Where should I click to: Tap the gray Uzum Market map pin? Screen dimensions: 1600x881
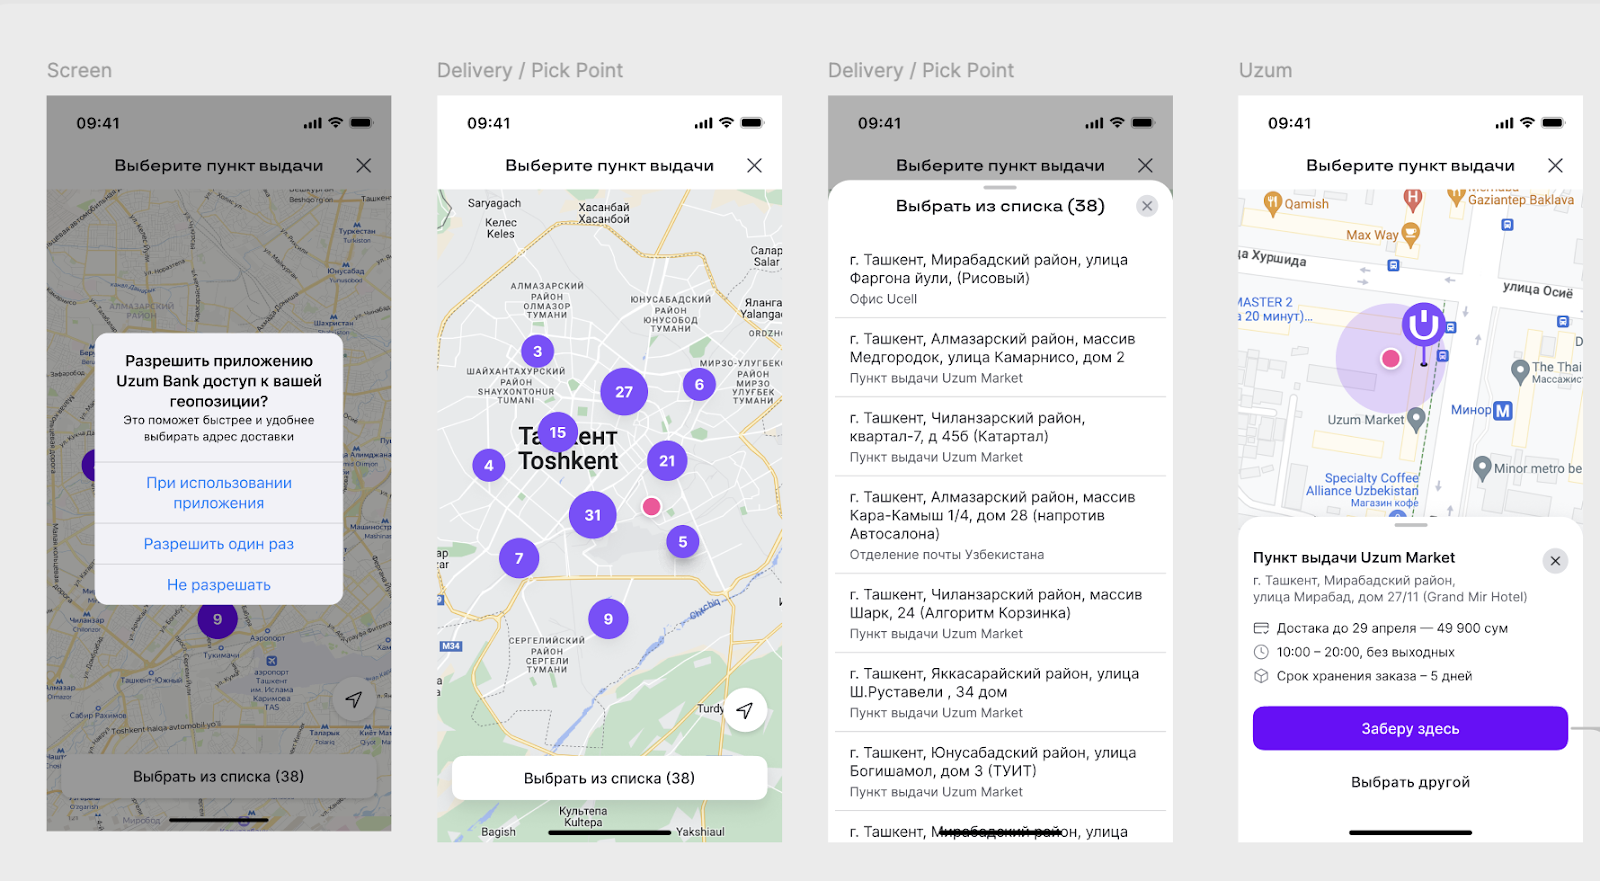coord(1416,419)
